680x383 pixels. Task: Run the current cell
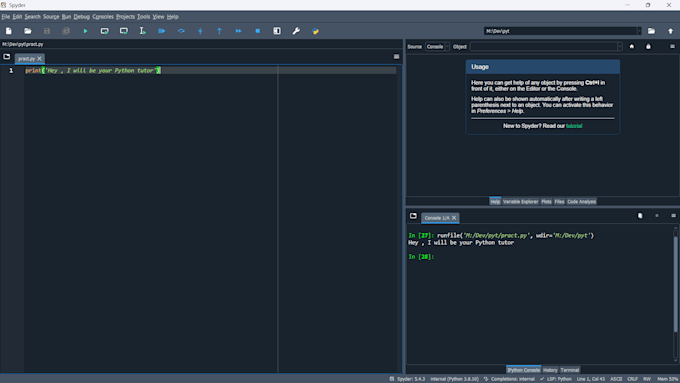tap(105, 31)
